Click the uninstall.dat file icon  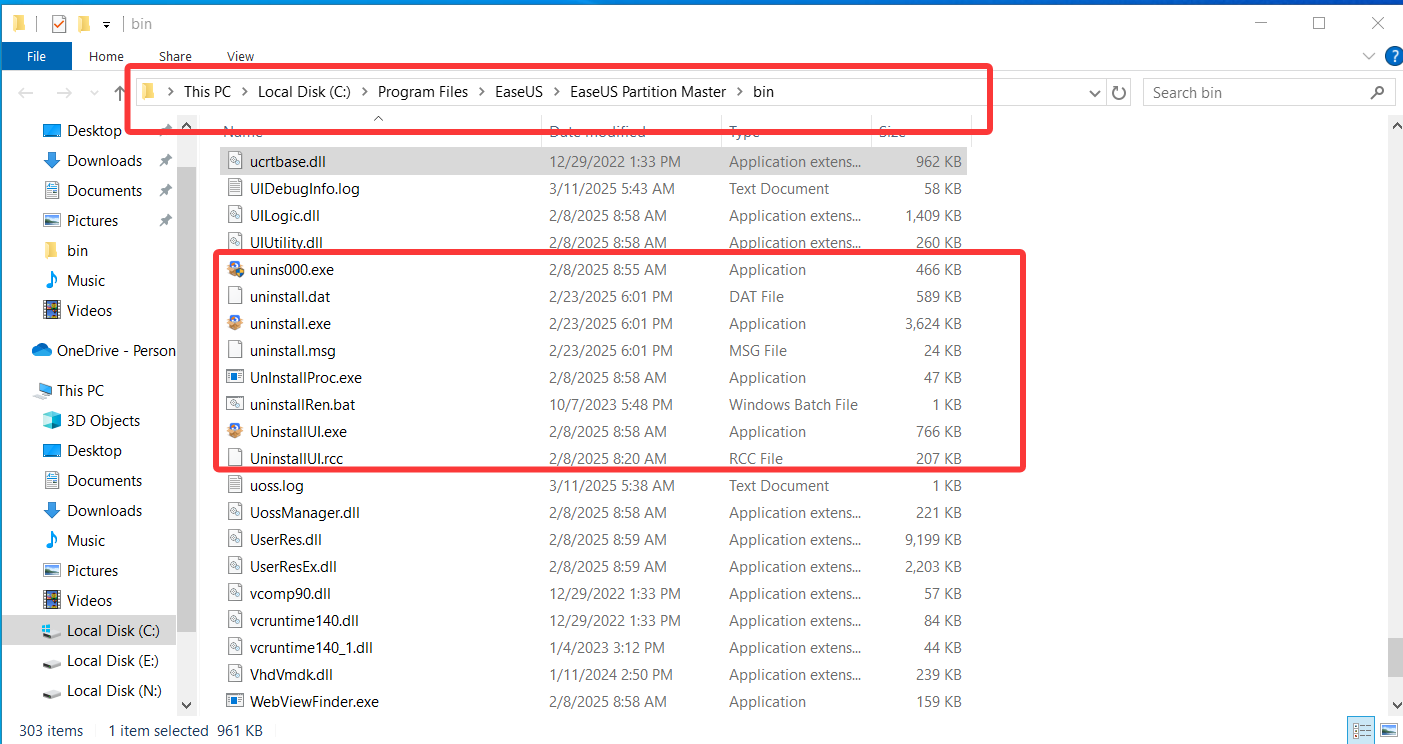pyautogui.click(x=236, y=297)
